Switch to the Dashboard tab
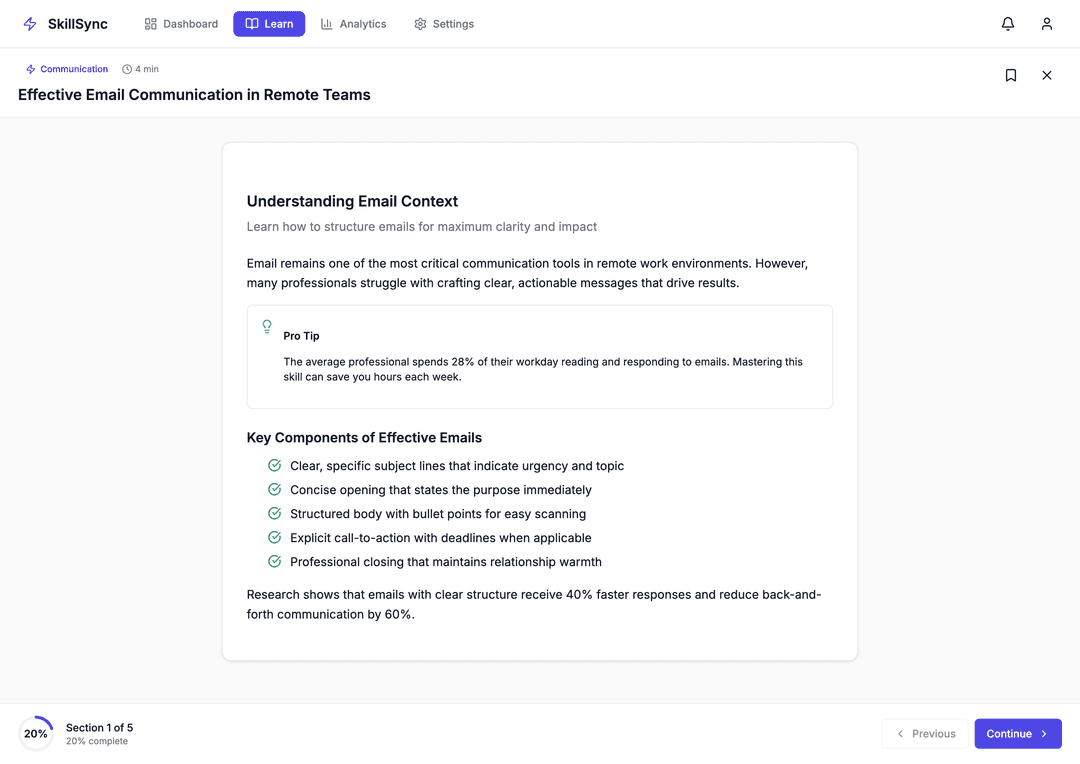The width and height of the screenshot is (1080, 764). 181,23
